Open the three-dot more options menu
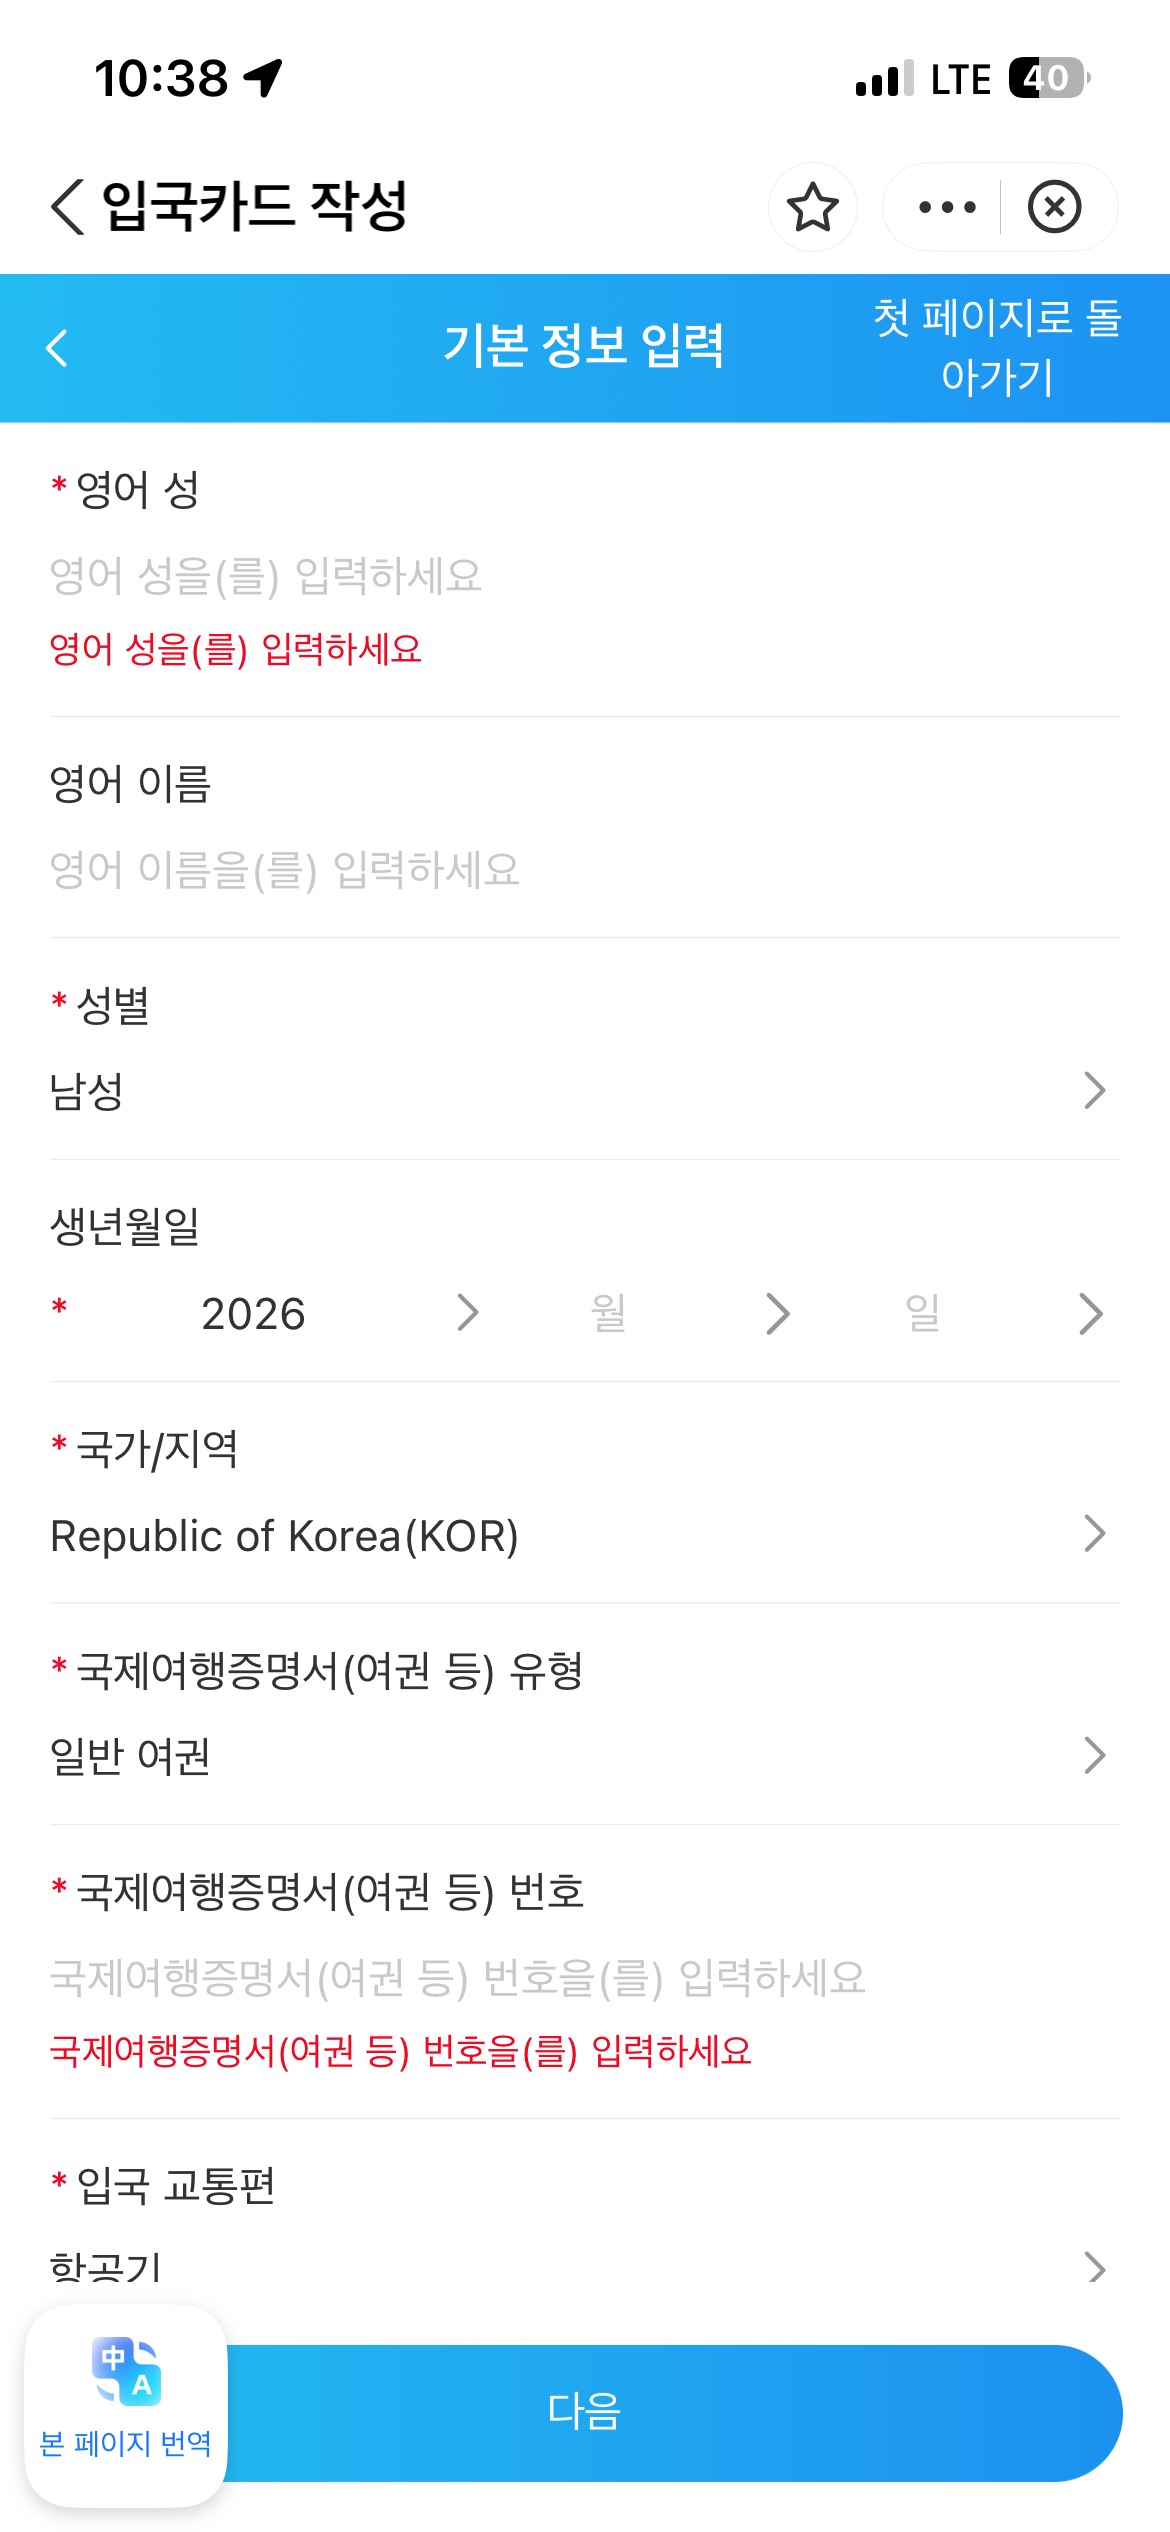1170x2532 pixels. (946, 207)
